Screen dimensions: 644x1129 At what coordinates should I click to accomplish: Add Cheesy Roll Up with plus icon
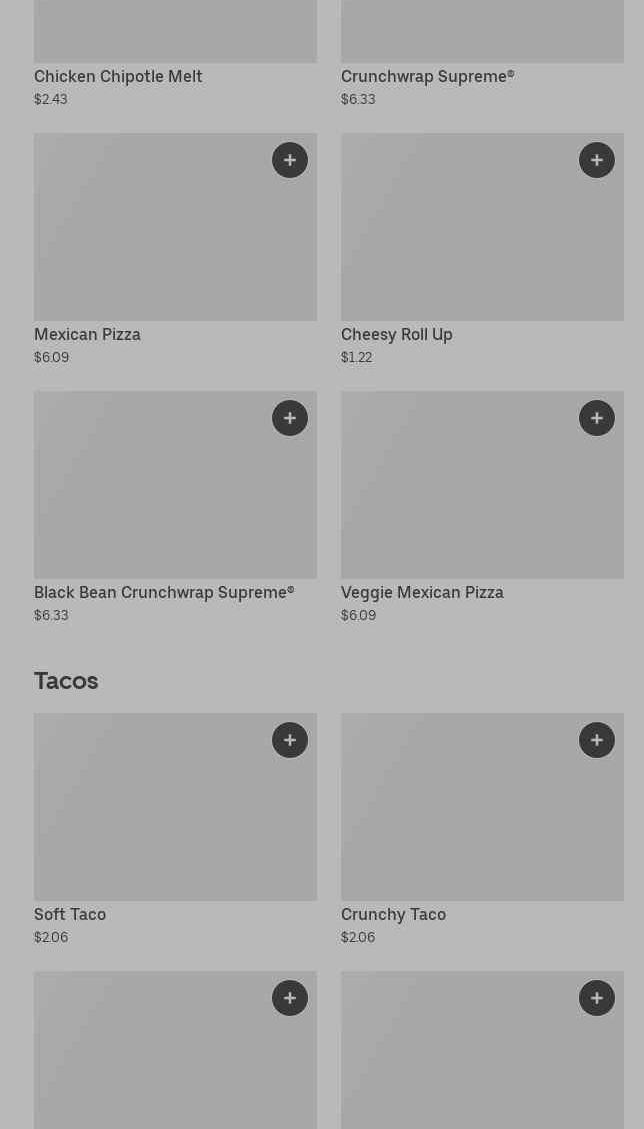tap(597, 160)
